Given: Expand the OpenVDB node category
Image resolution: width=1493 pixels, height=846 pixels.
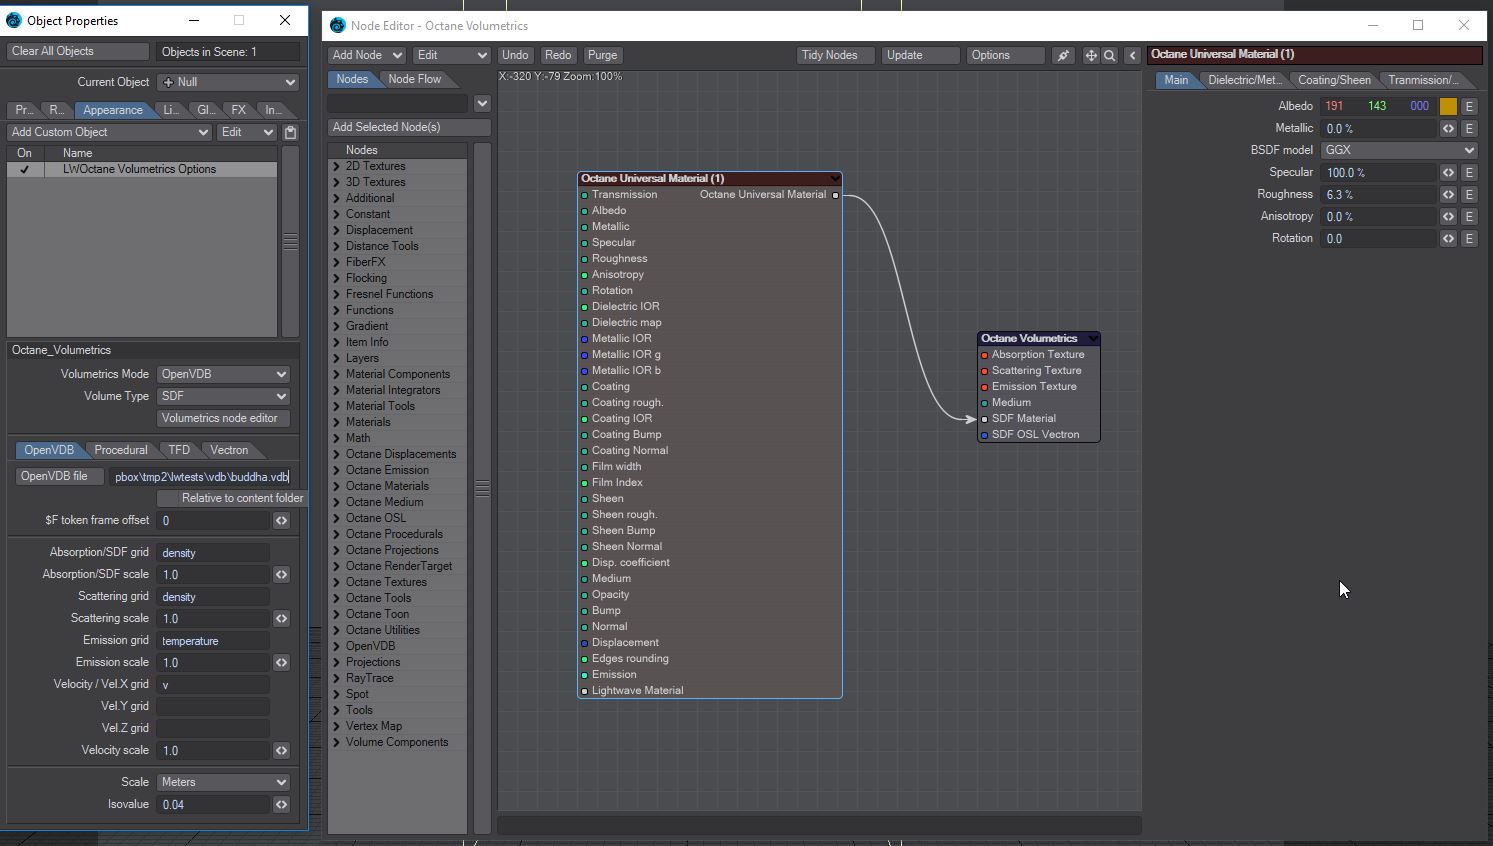Looking at the screenshot, I should [x=337, y=646].
